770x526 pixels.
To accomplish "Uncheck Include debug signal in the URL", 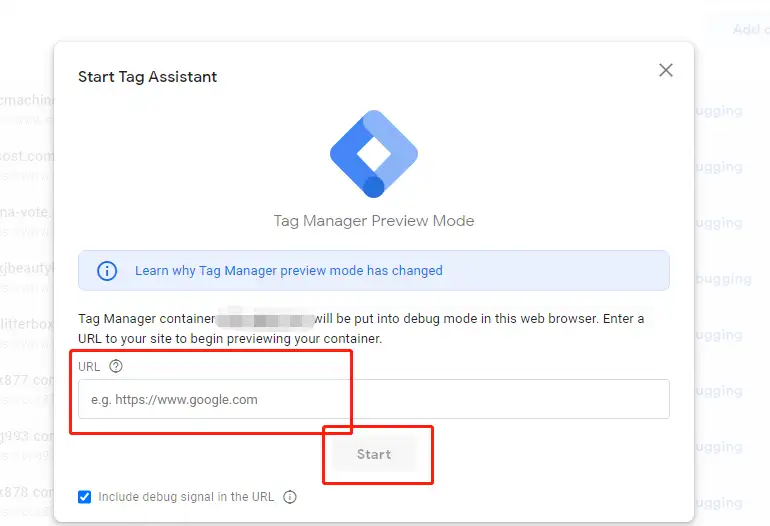I will 84,497.
